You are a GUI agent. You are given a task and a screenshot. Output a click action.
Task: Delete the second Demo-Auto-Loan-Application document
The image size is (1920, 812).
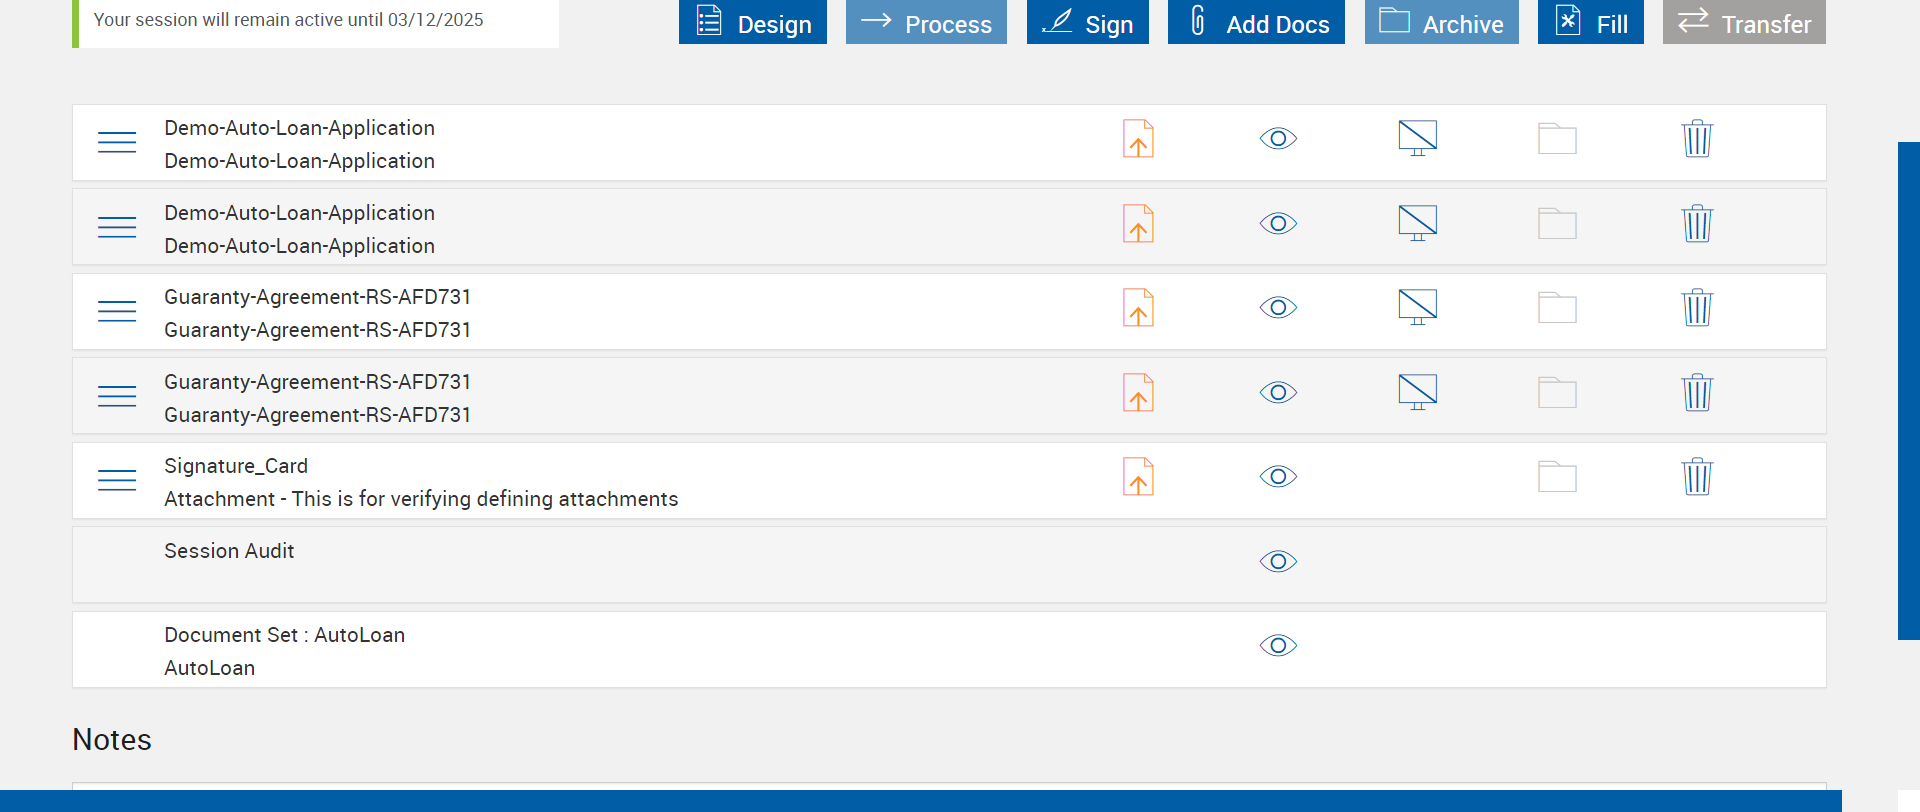[x=1697, y=224]
